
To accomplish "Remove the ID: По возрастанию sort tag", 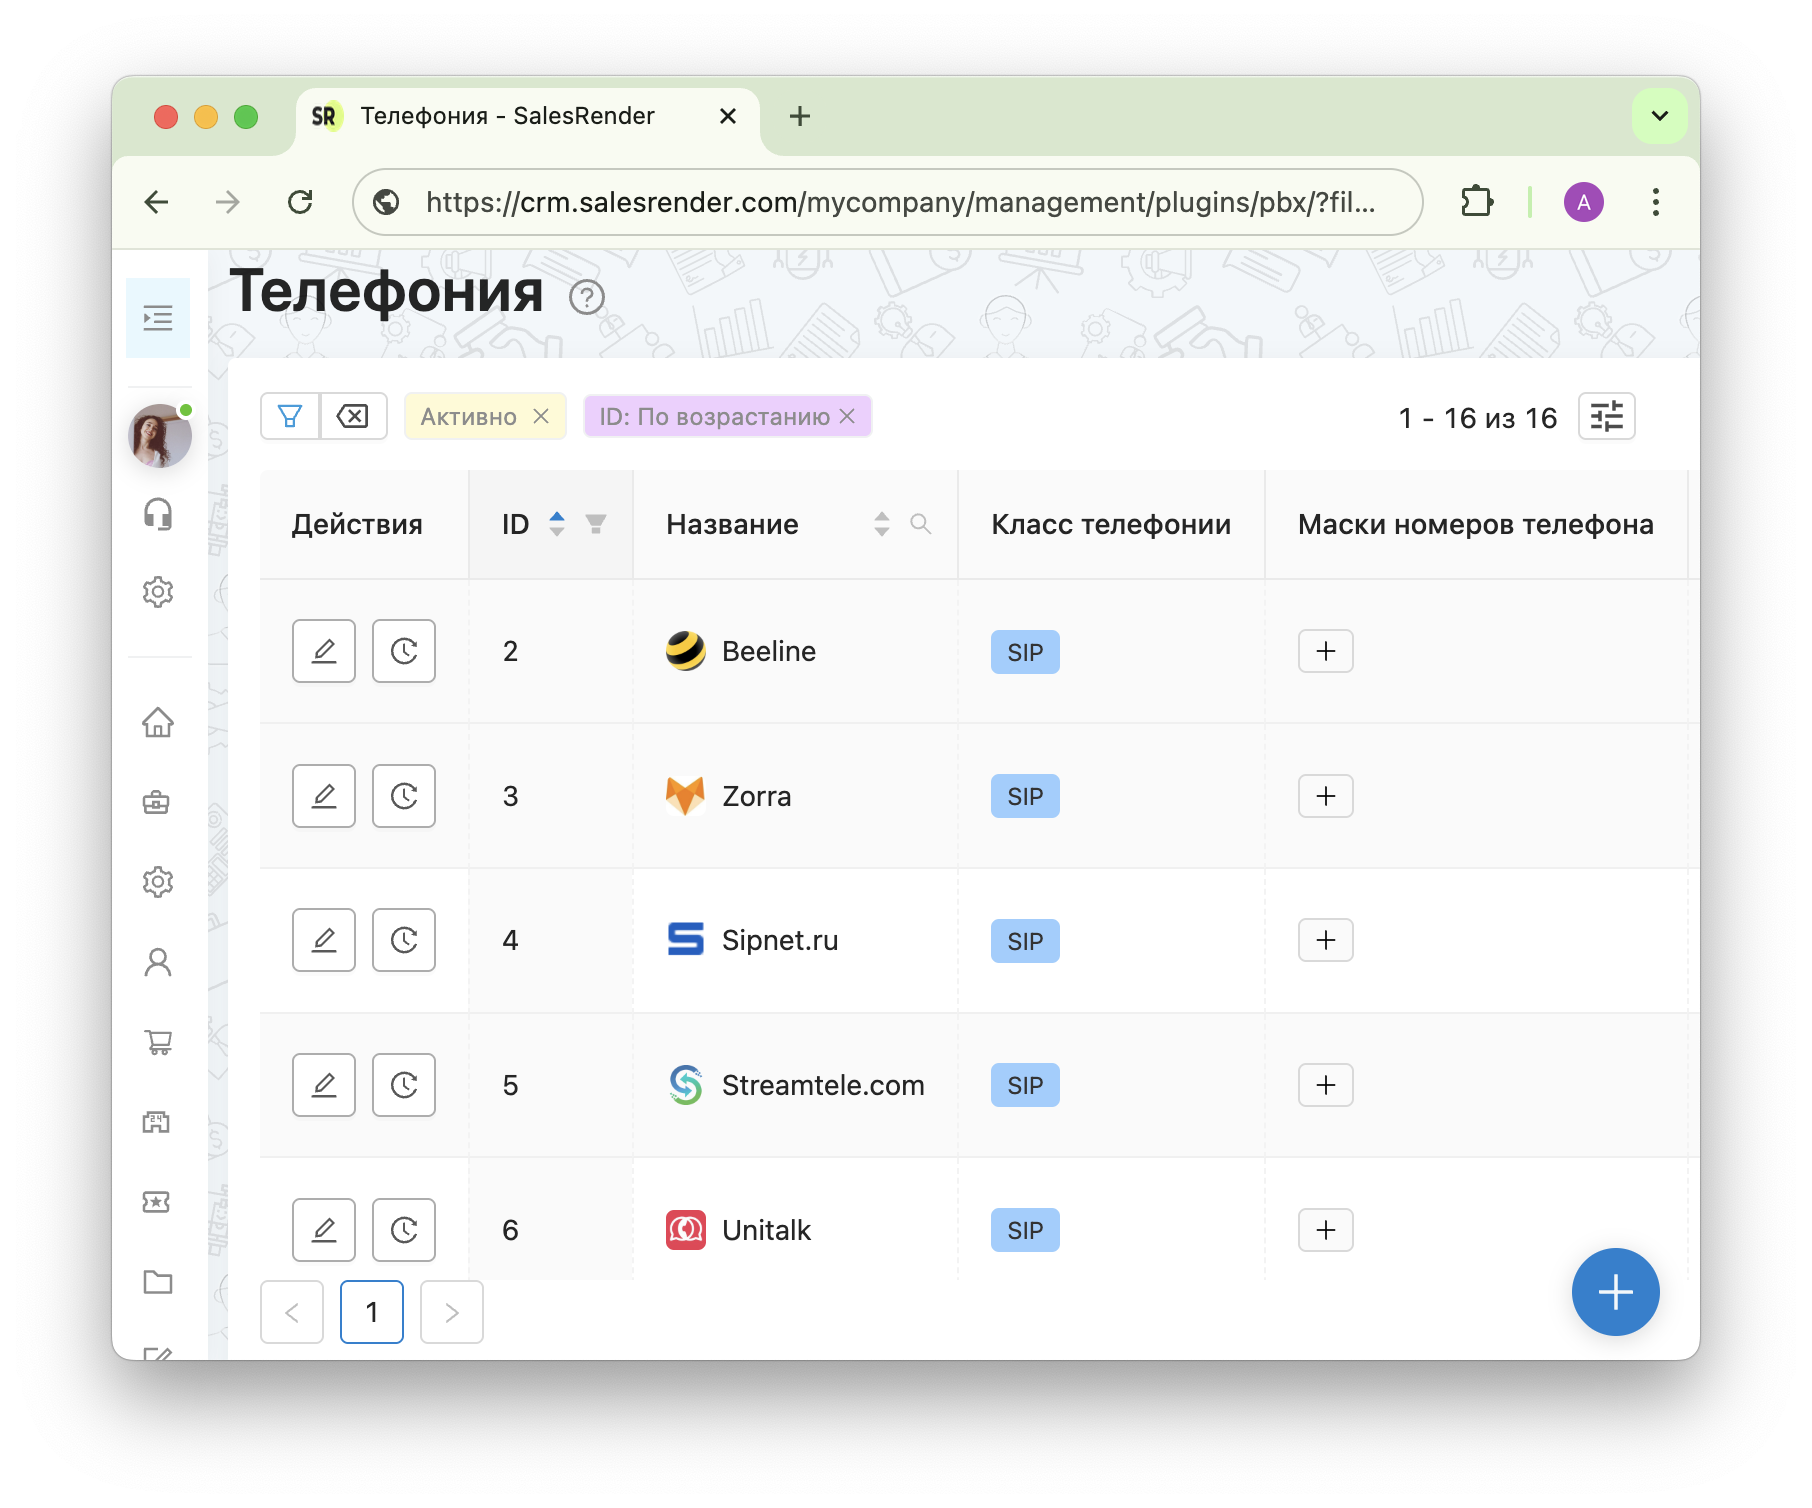I will click(x=847, y=416).
